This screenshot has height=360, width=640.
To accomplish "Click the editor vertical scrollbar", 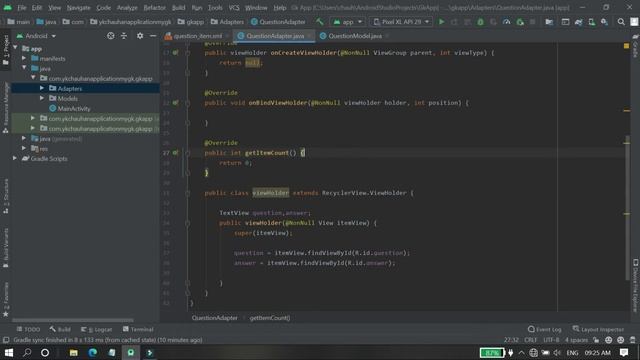I will point(627,207).
